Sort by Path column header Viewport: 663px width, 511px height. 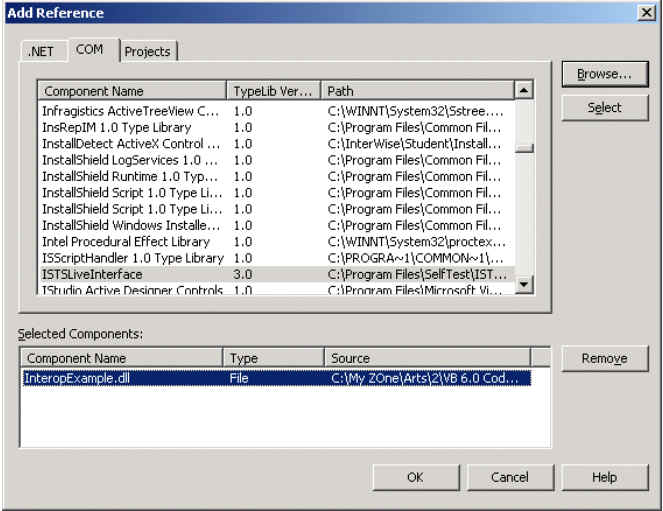tap(418, 91)
